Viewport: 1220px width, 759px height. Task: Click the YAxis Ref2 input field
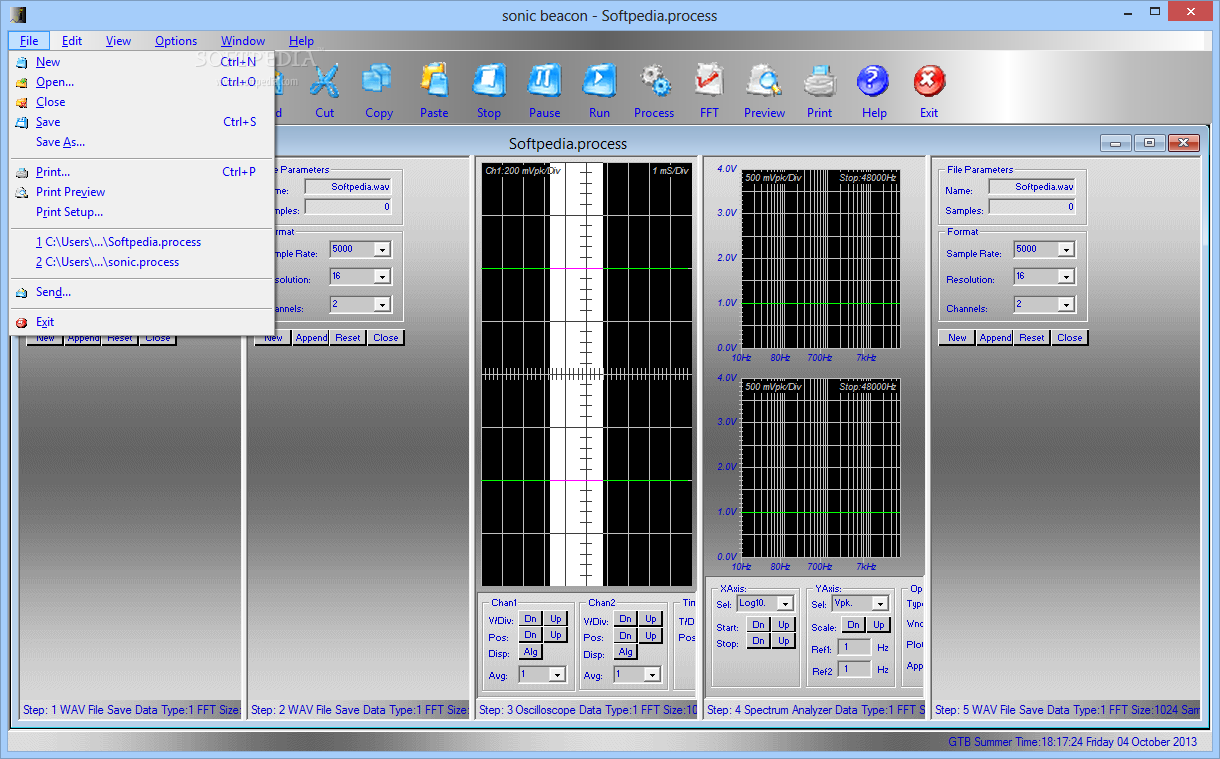(856, 669)
